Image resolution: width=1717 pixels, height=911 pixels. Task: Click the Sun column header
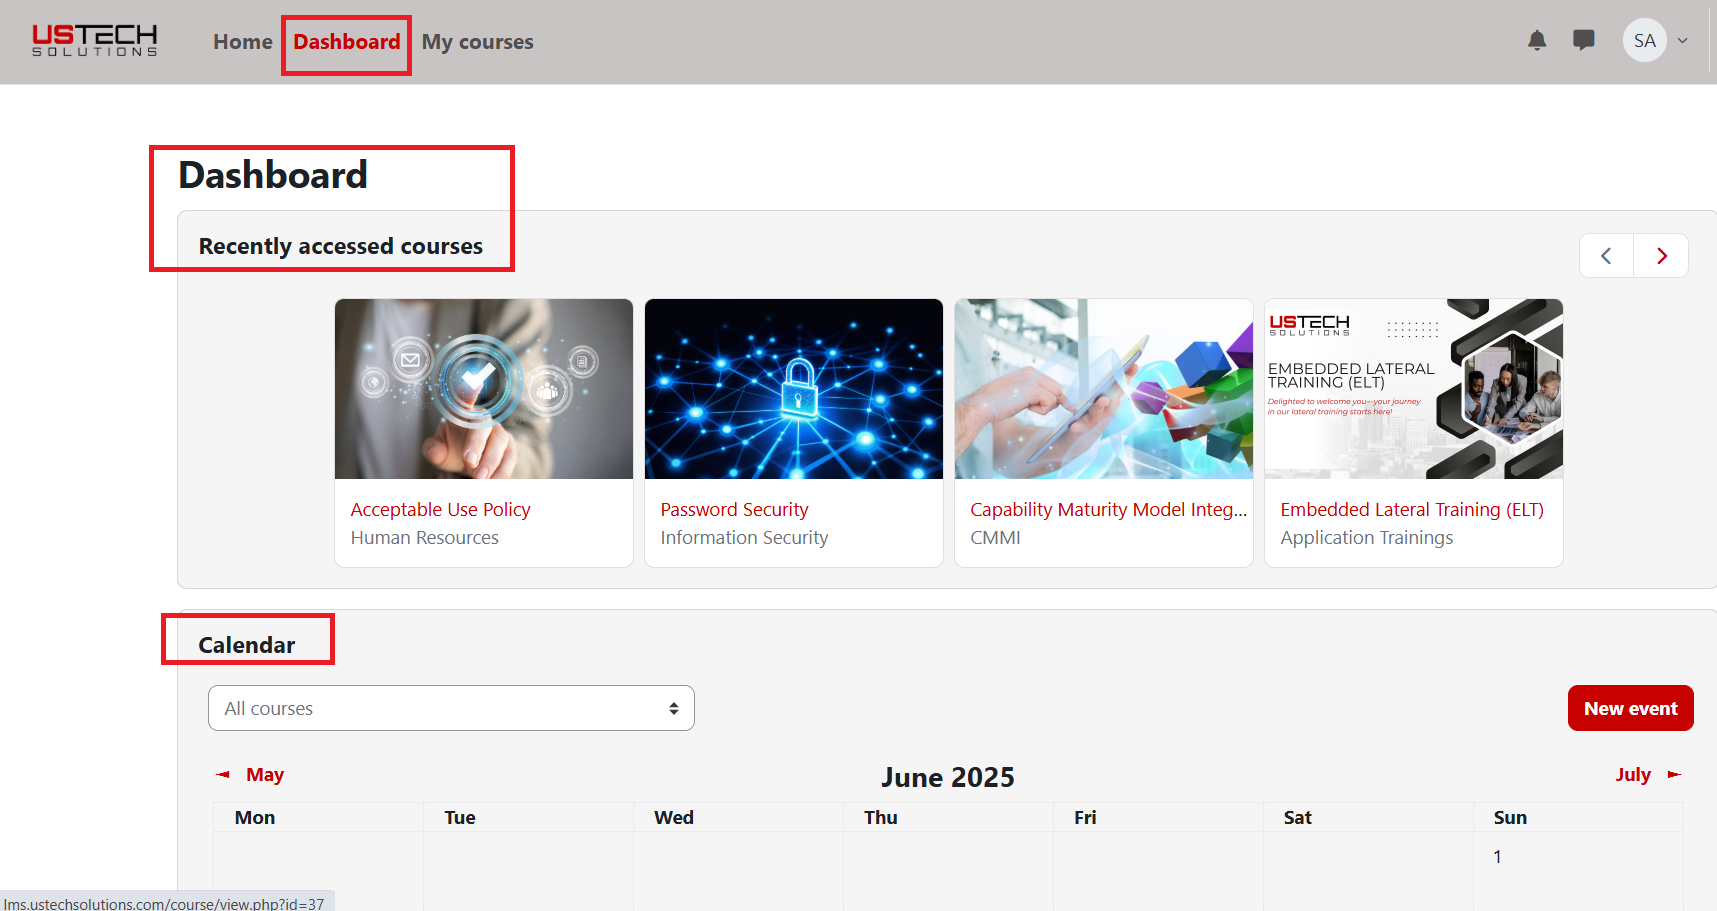pyautogui.click(x=1510, y=818)
